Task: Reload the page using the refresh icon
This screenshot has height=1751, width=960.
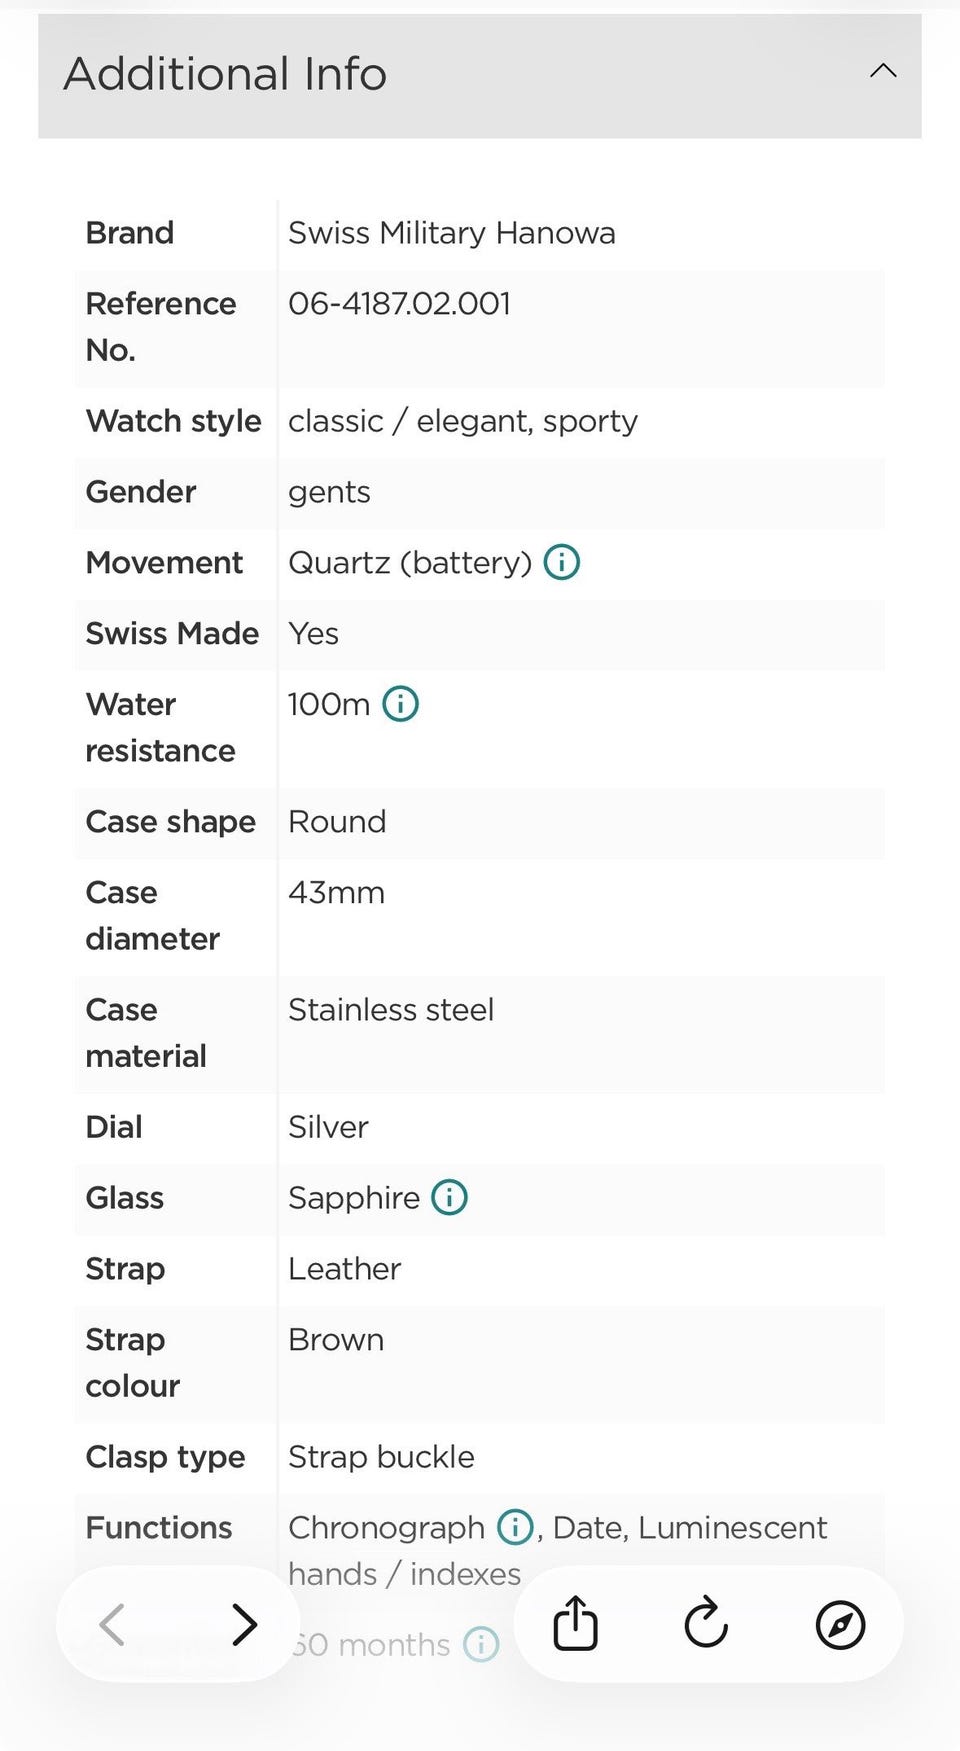Action: pyautogui.click(x=706, y=1622)
